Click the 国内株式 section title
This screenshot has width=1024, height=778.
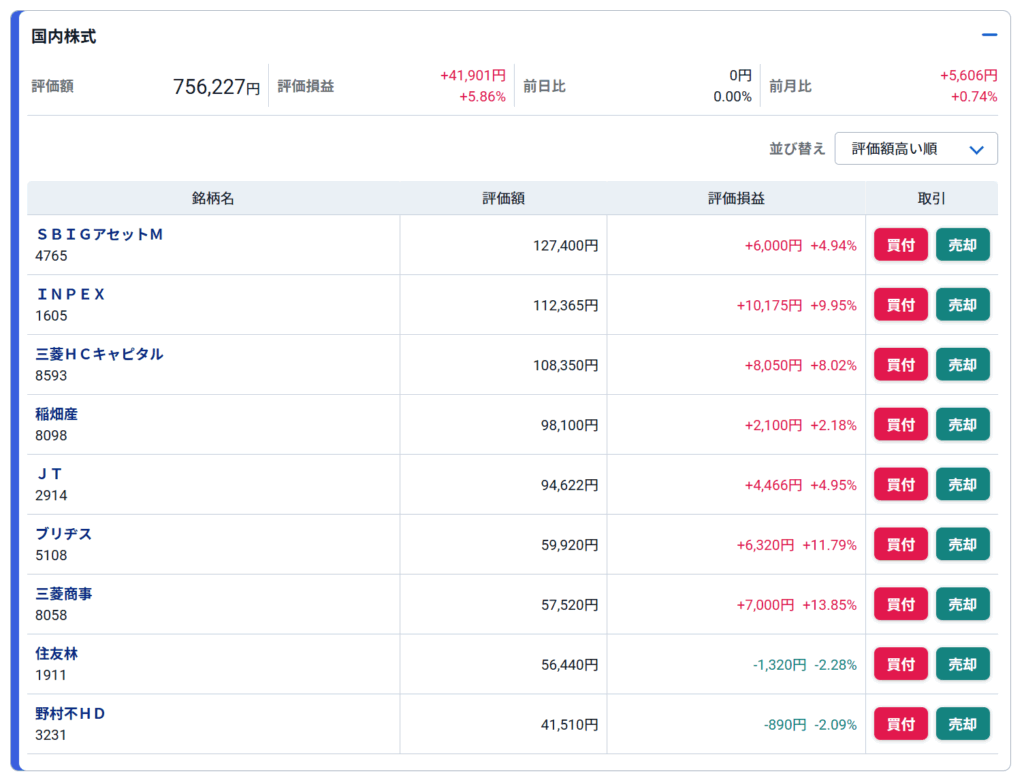(64, 37)
